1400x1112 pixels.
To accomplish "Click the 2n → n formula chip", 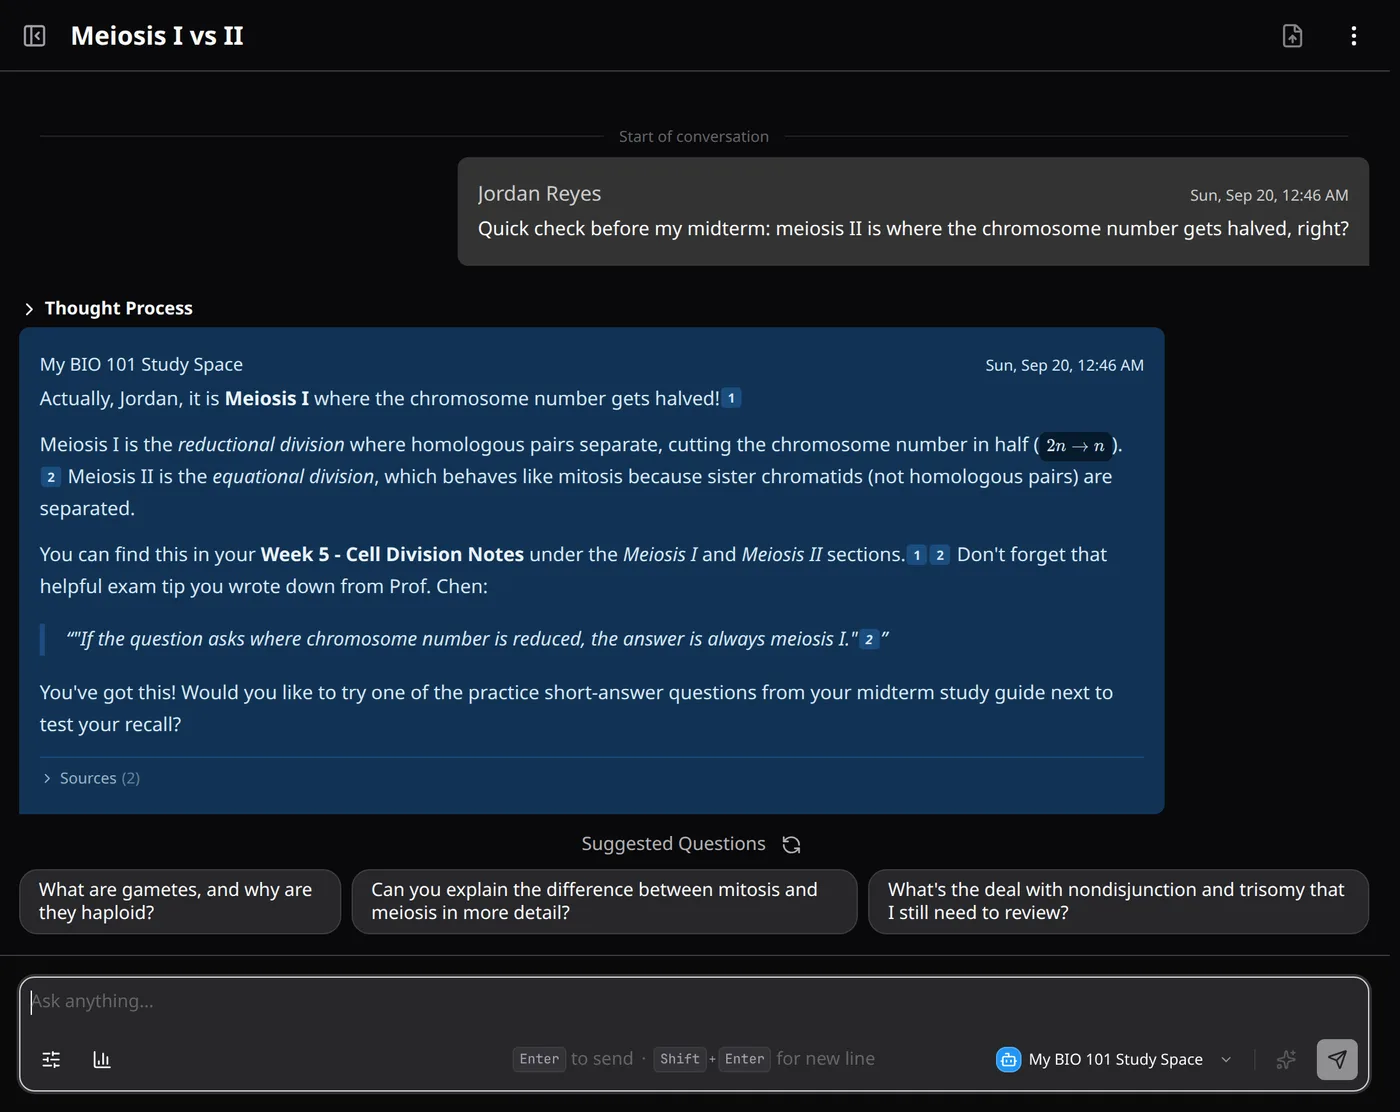I will 1075,446.
